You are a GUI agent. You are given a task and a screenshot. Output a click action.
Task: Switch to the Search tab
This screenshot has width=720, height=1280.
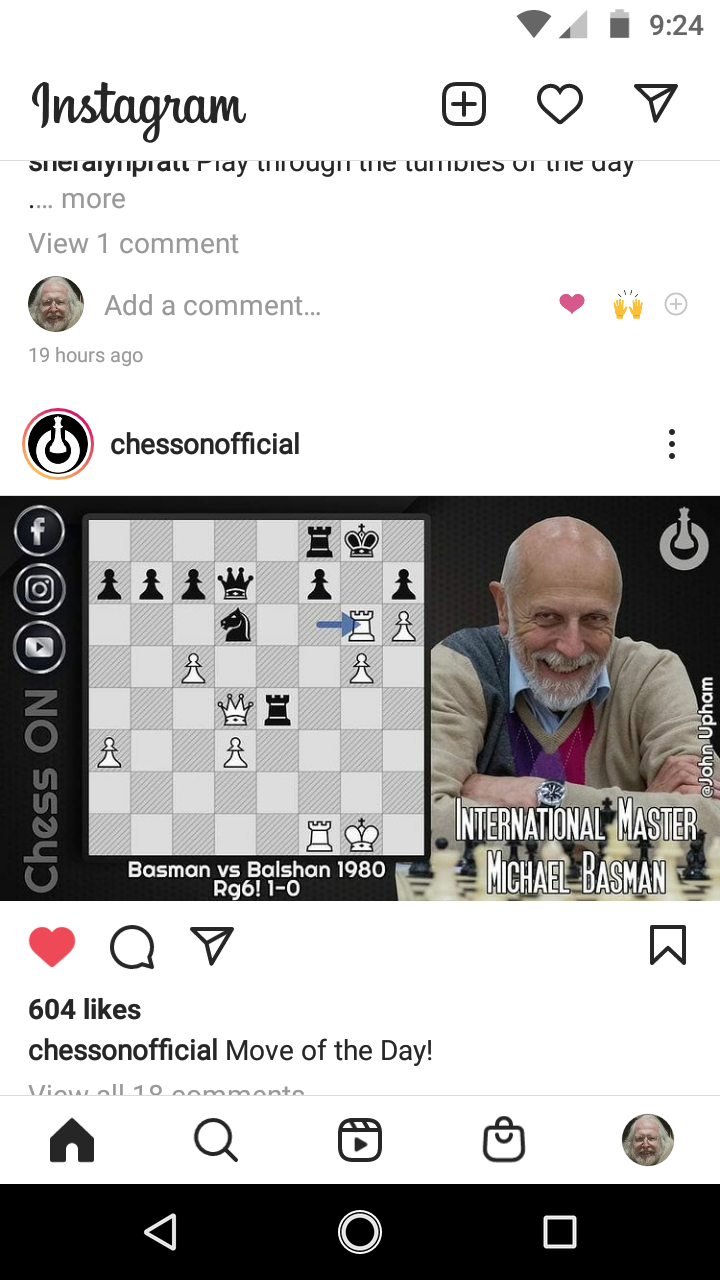[216, 1140]
